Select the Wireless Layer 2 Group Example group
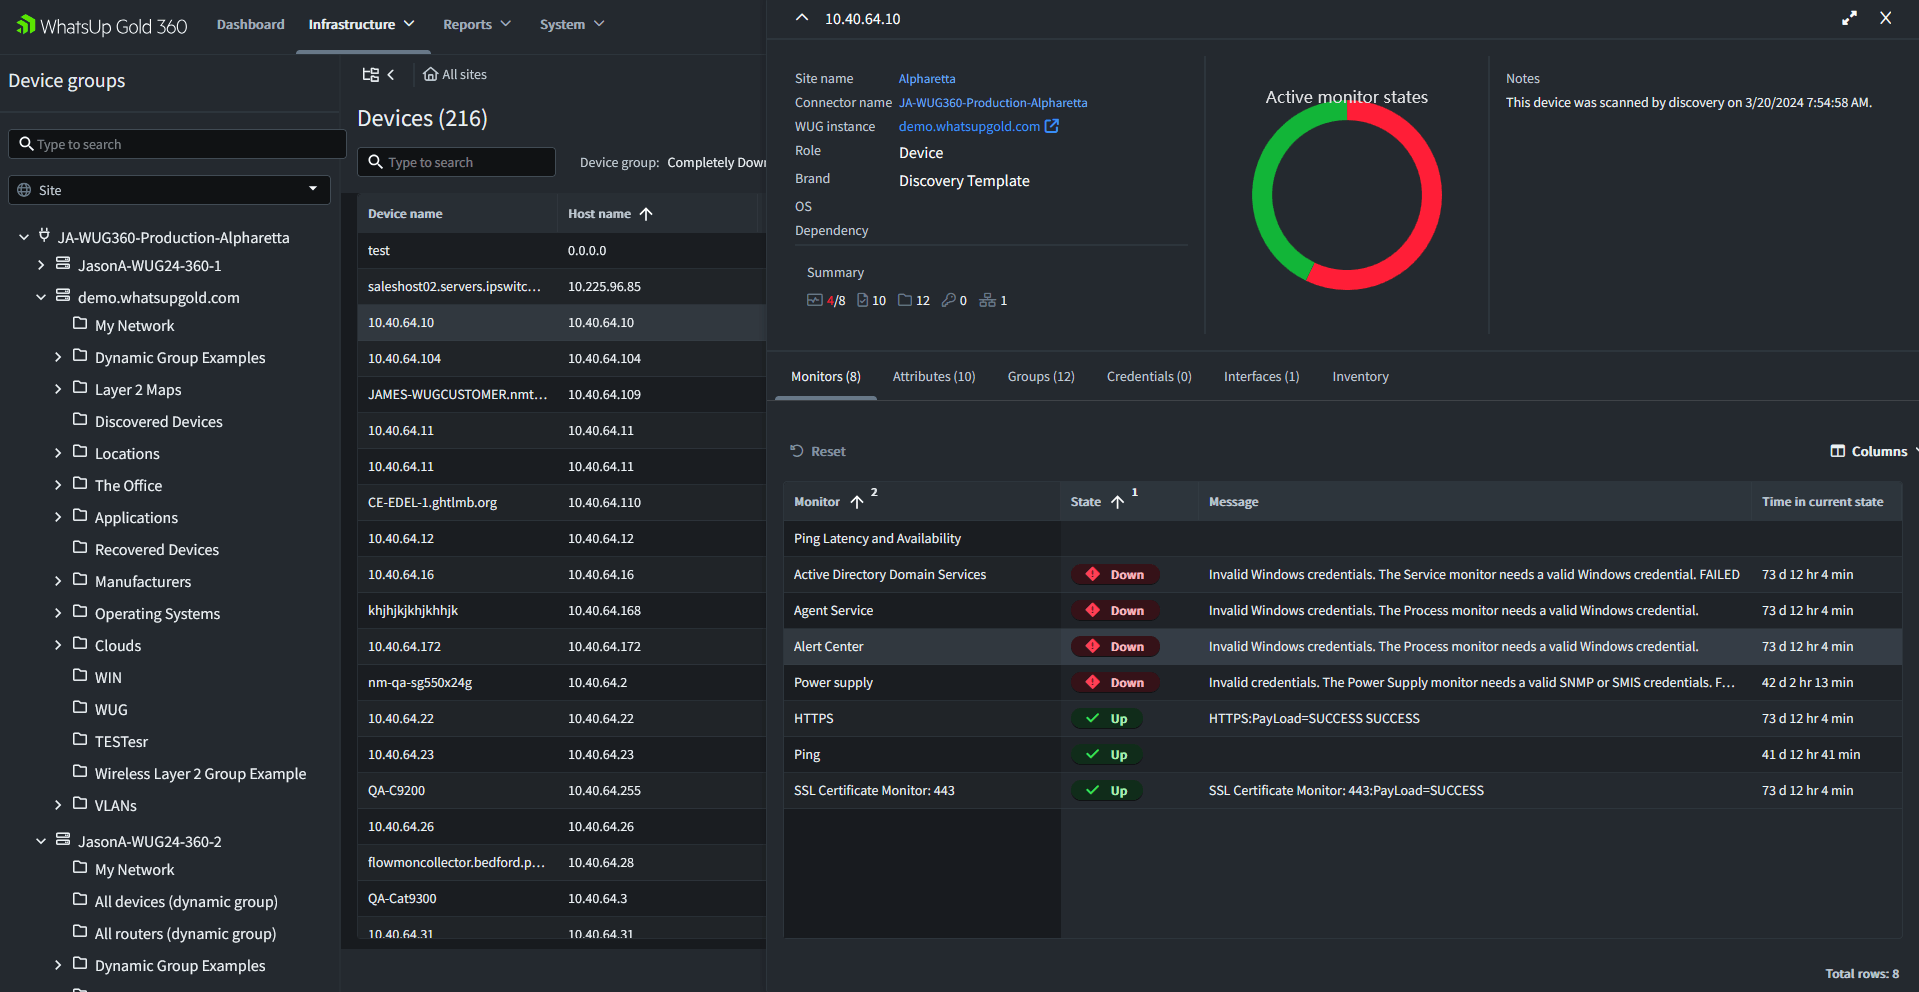1919x992 pixels. (200, 774)
